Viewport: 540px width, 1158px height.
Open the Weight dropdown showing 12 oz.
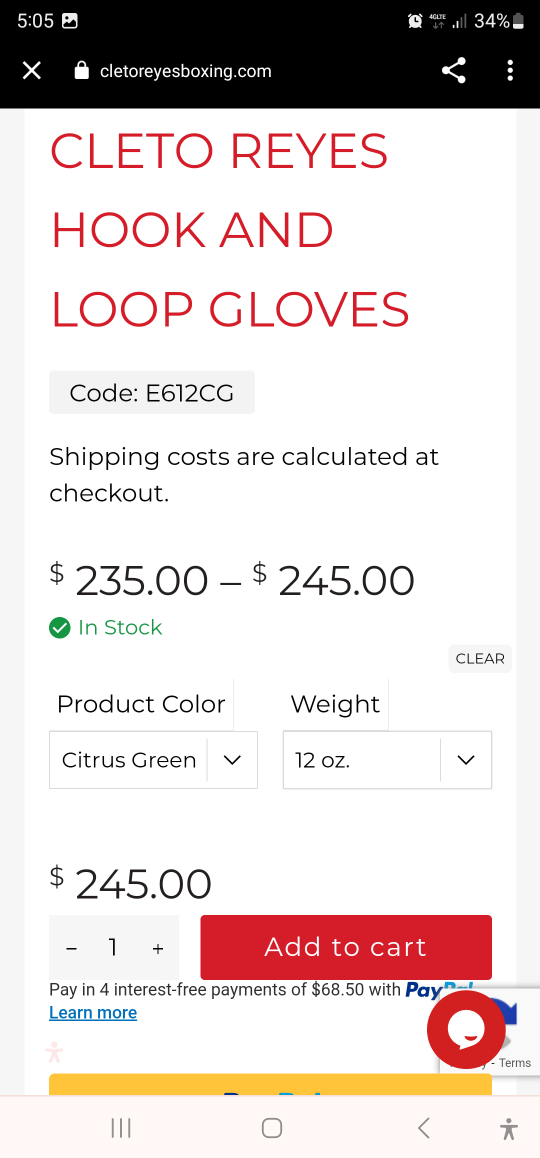point(387,760)
